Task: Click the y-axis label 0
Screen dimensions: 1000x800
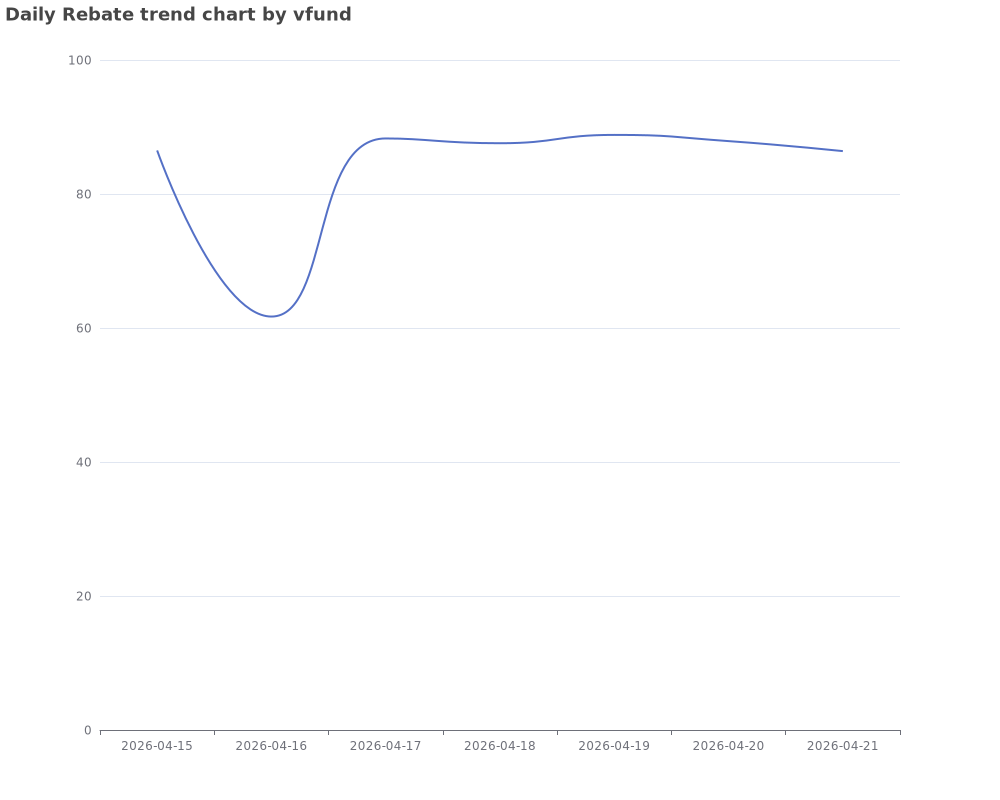Action: (x=87, y=730)
